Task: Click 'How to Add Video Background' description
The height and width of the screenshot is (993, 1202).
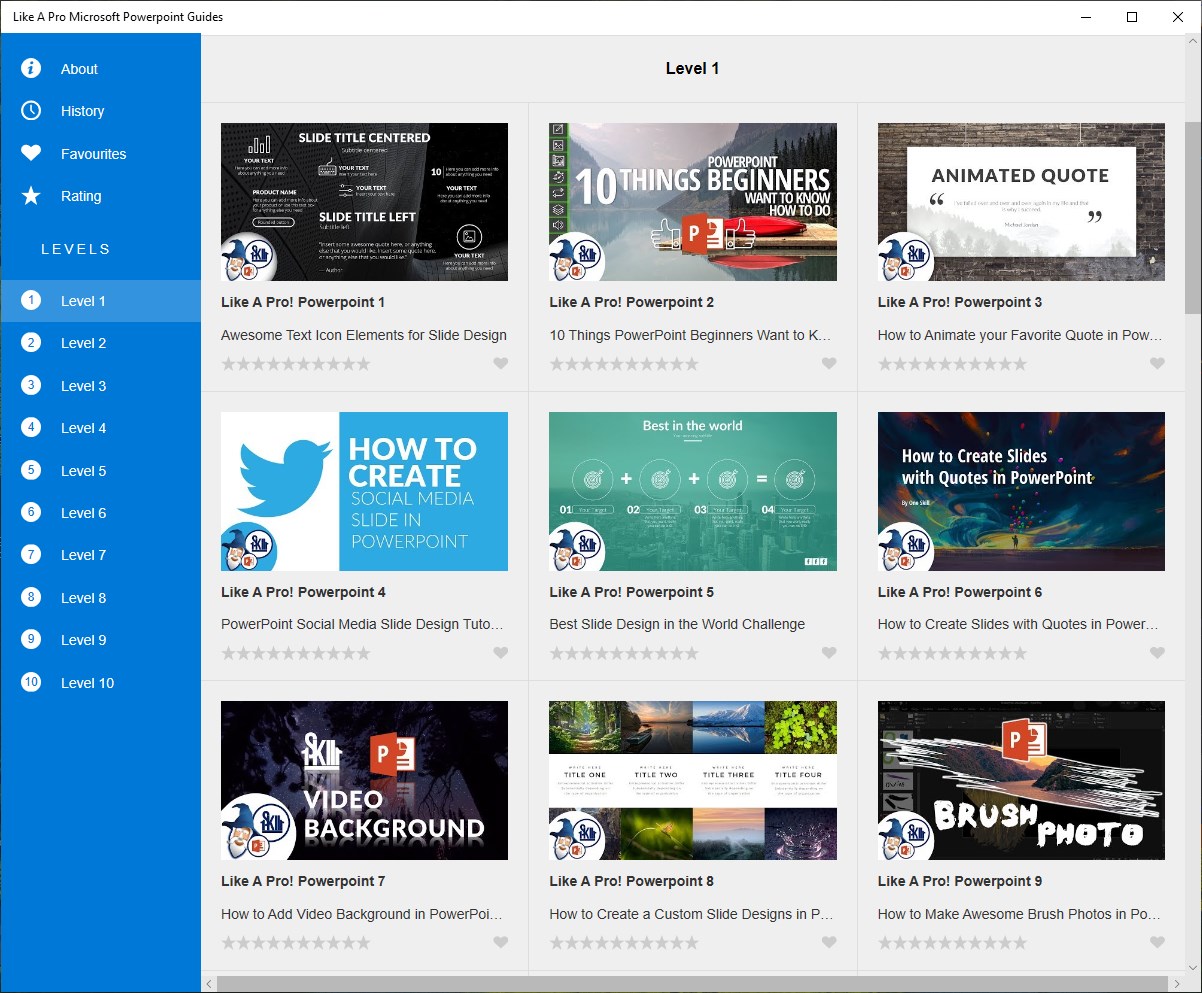Action: (362, 914)
